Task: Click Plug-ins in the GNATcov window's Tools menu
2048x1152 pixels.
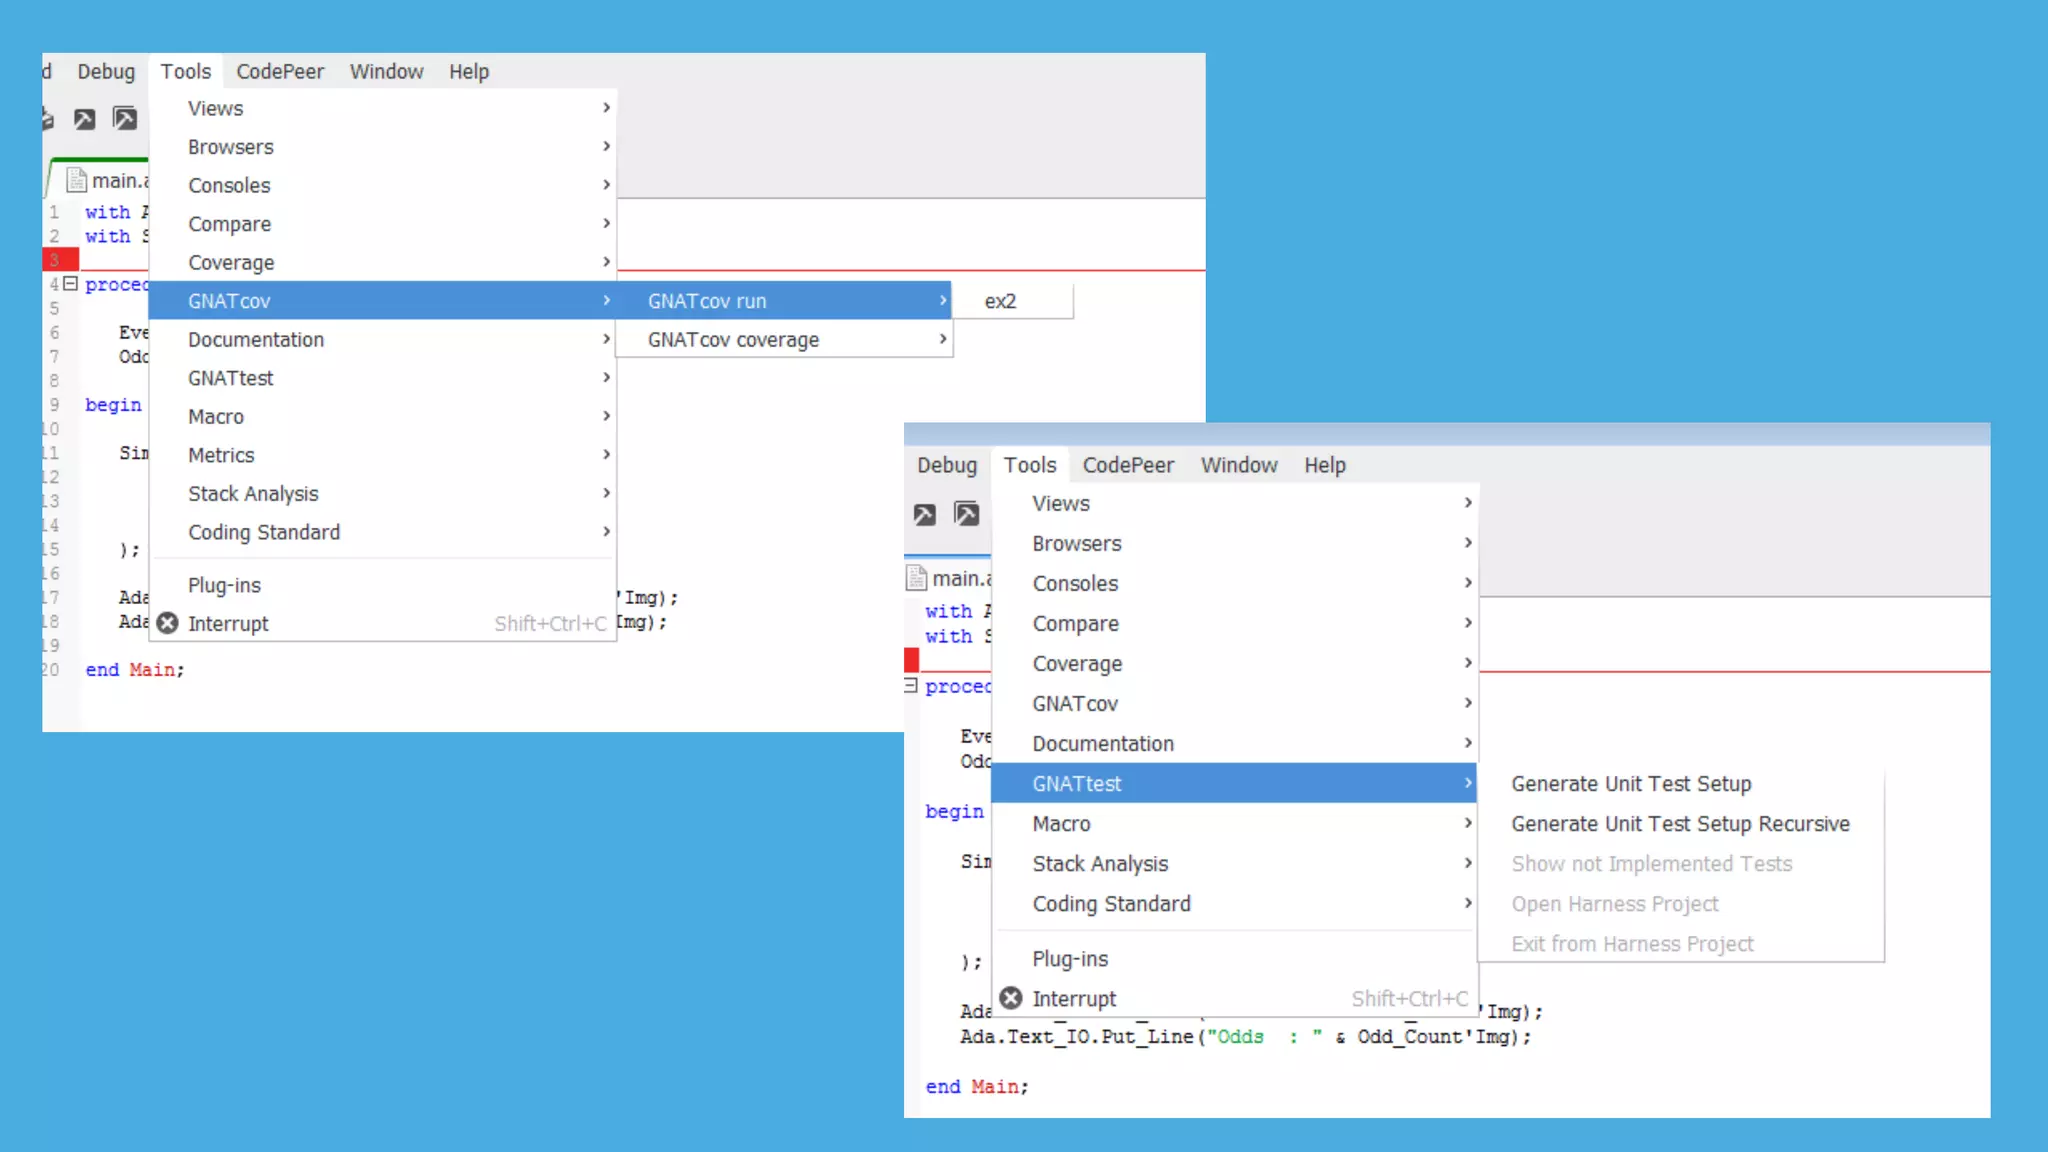Action: pyautogui.click(x=224, y=585)
